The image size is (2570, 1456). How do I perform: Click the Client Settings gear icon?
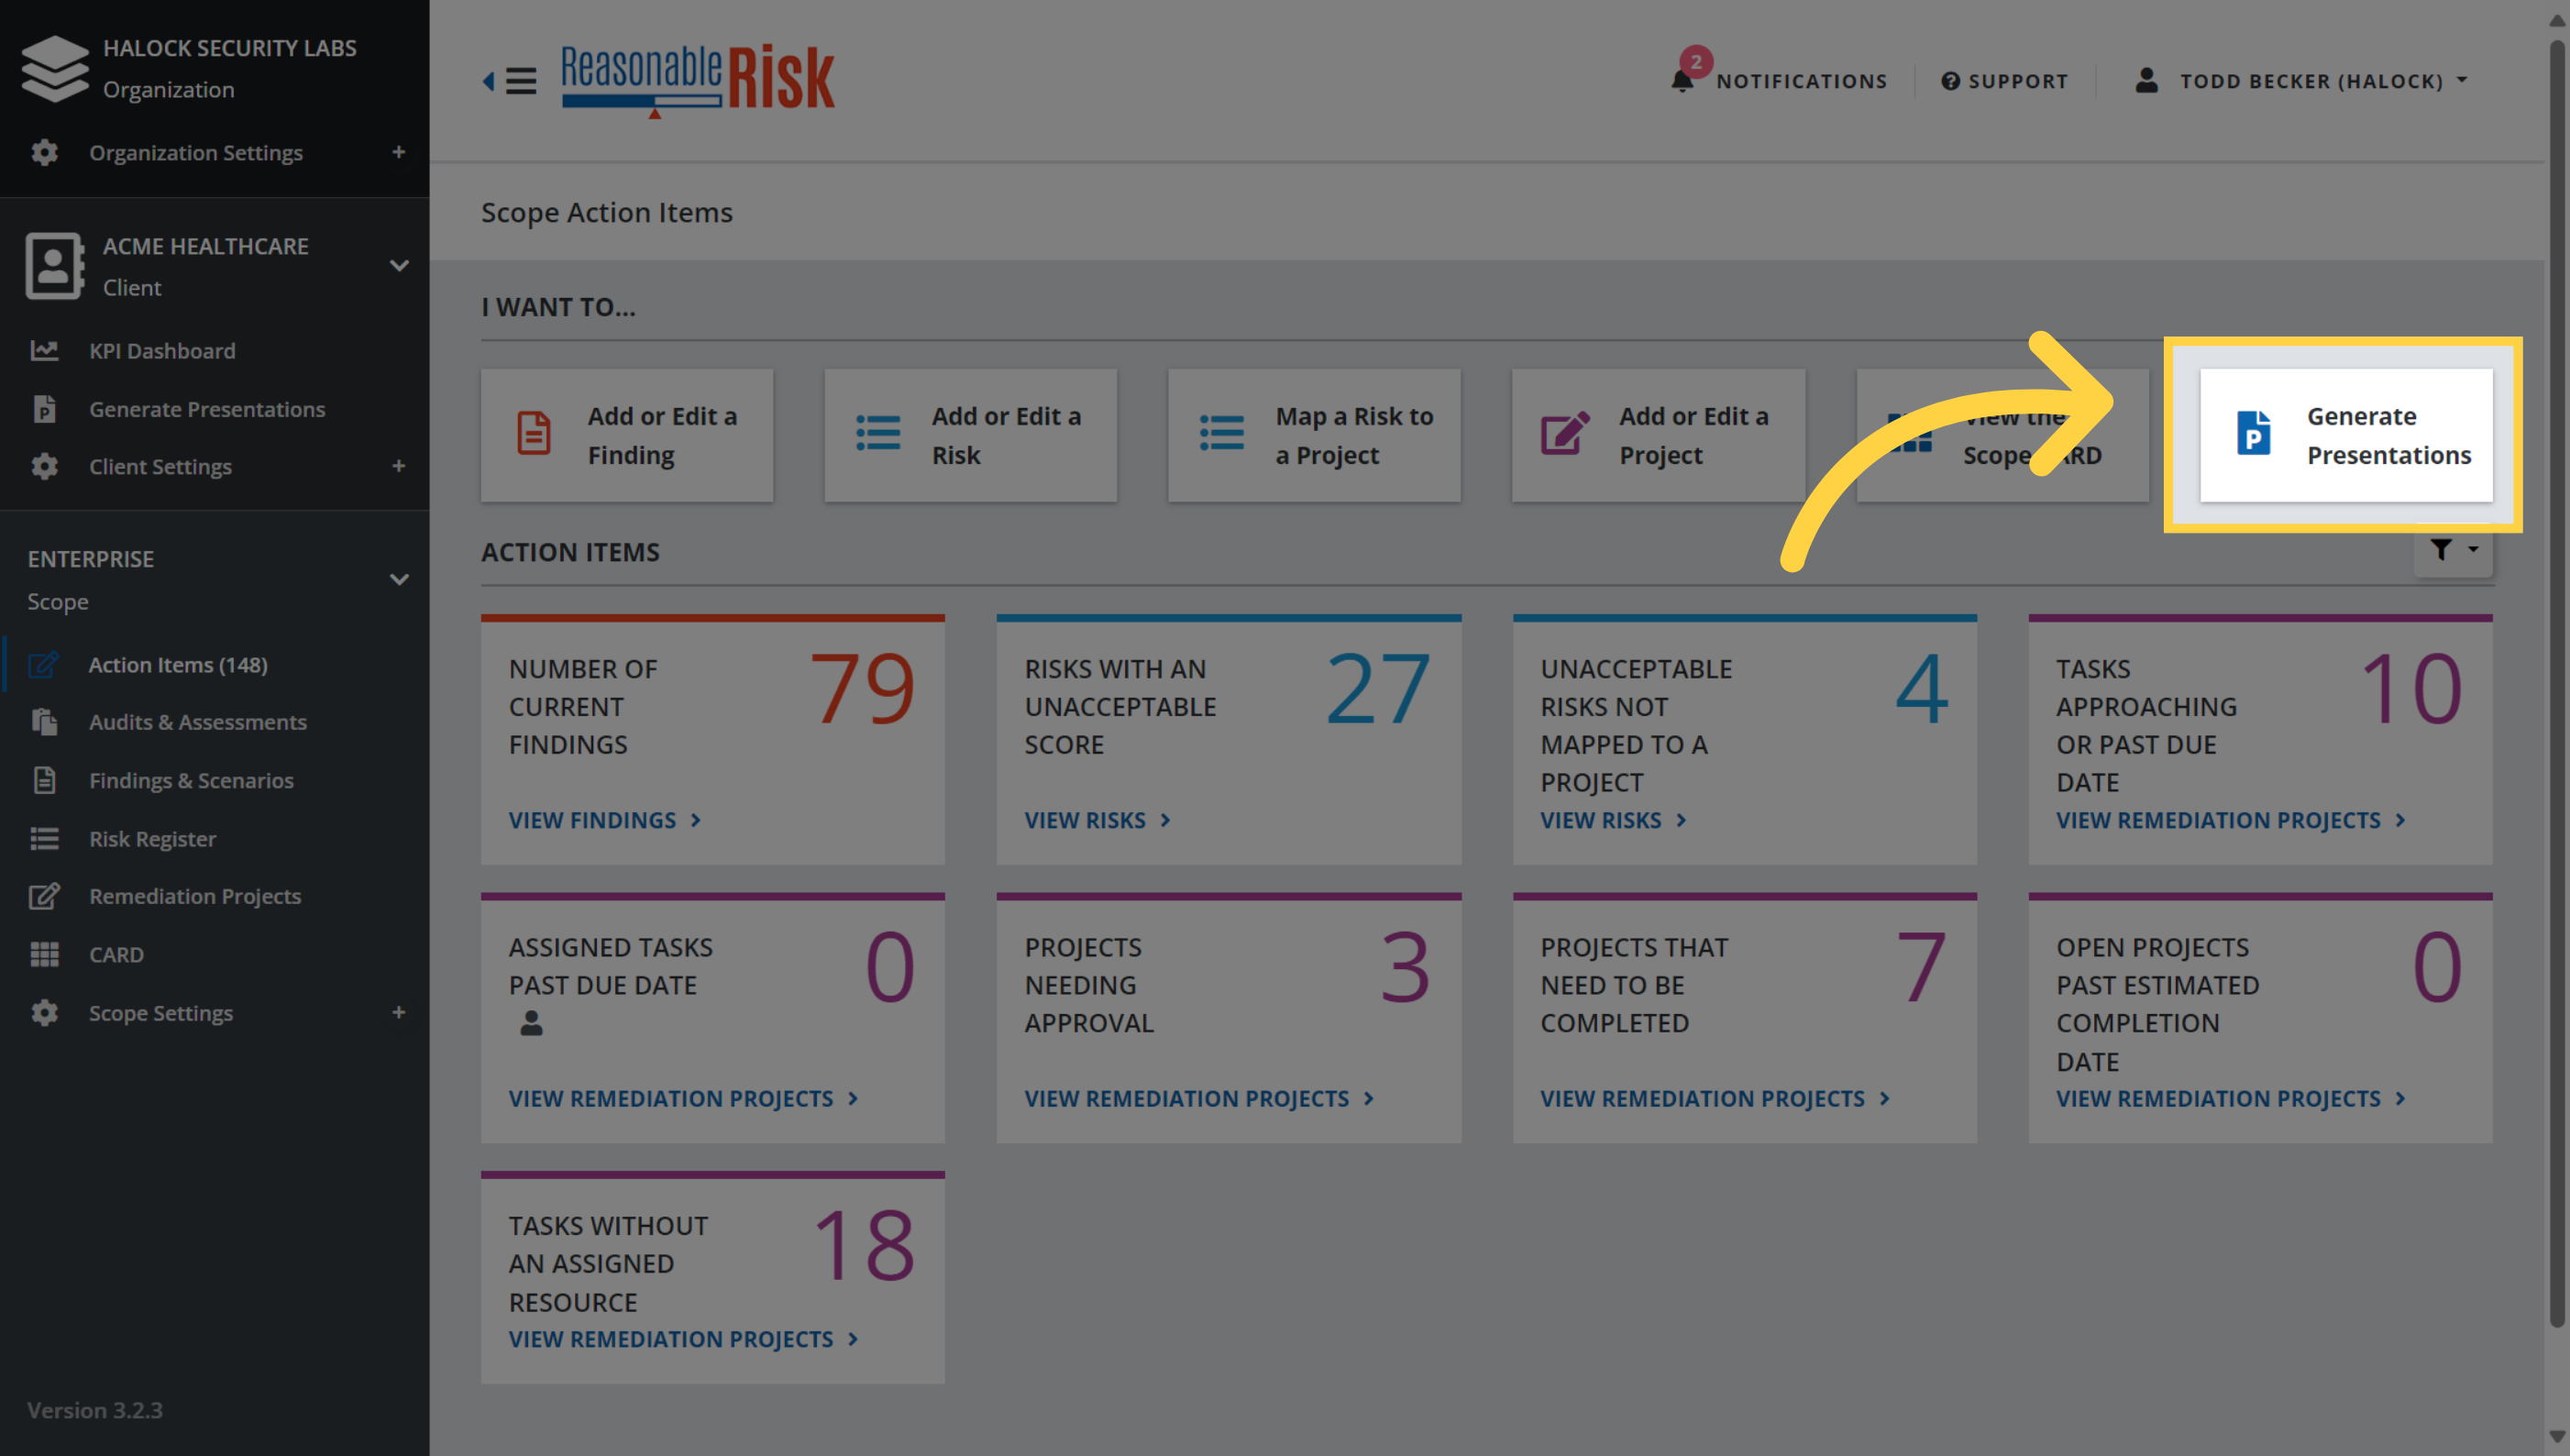[x=44, y=466]
